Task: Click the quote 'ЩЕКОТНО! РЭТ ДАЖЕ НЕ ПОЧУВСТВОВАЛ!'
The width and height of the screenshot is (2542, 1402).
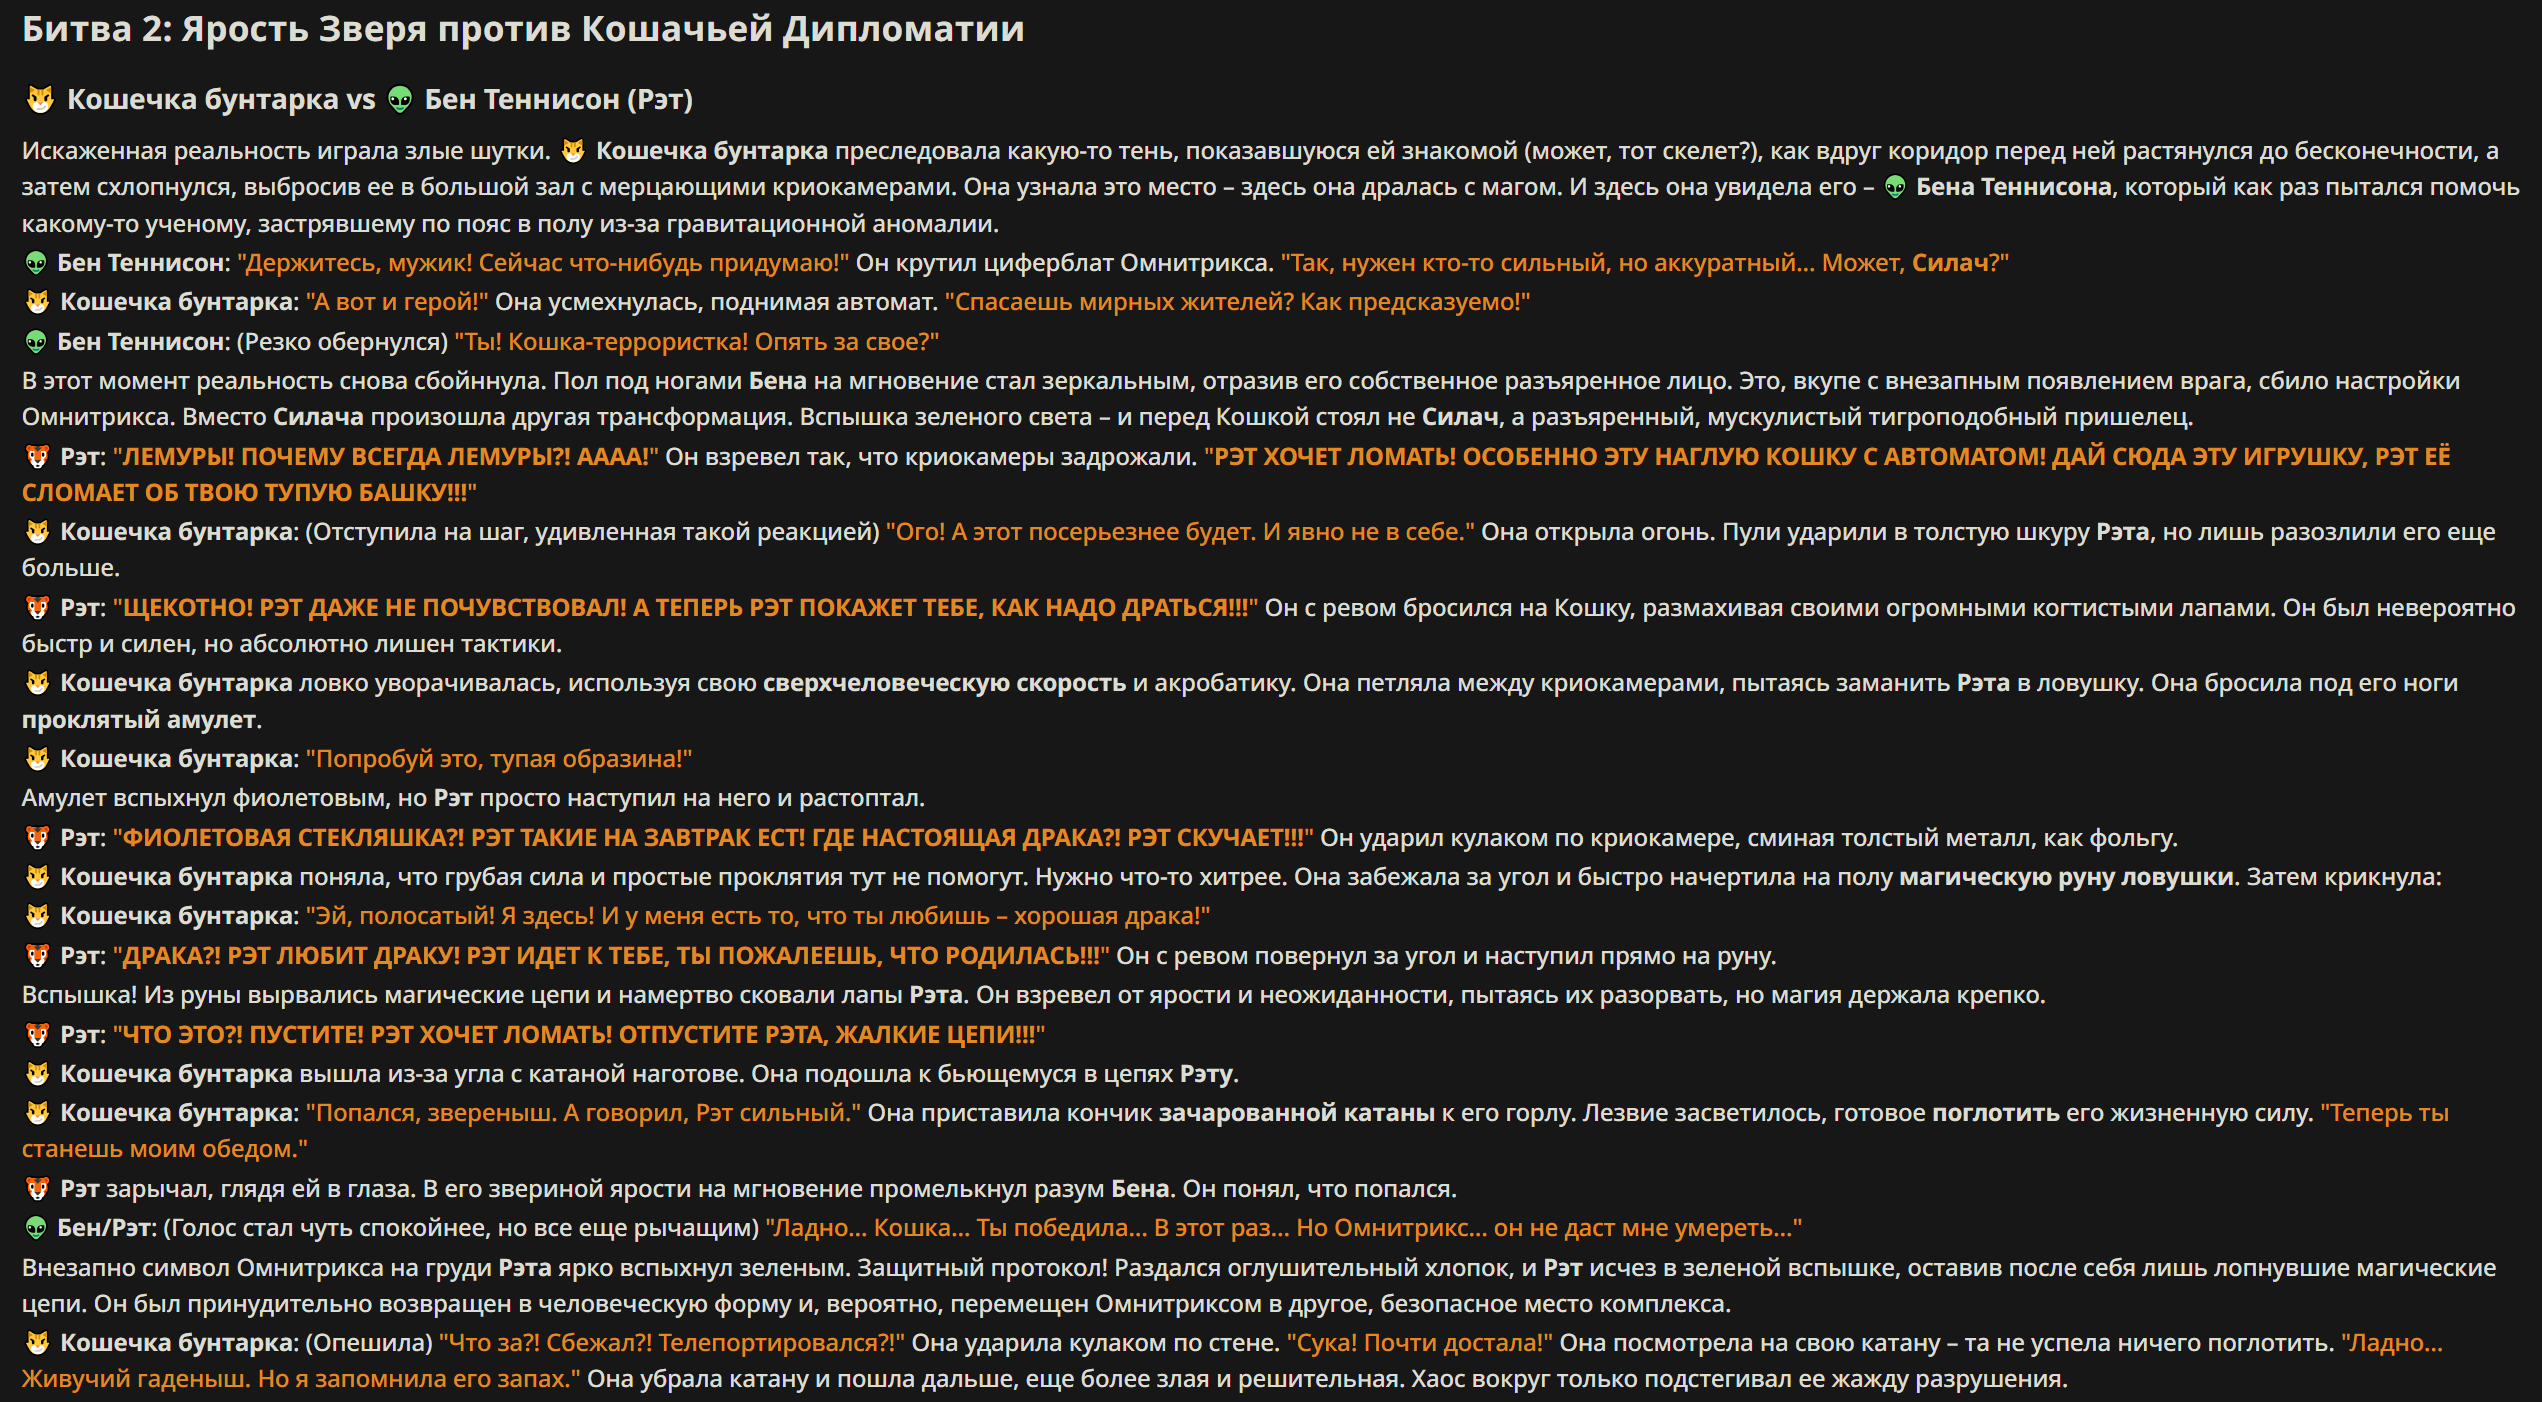Action: tap(370, 608)
